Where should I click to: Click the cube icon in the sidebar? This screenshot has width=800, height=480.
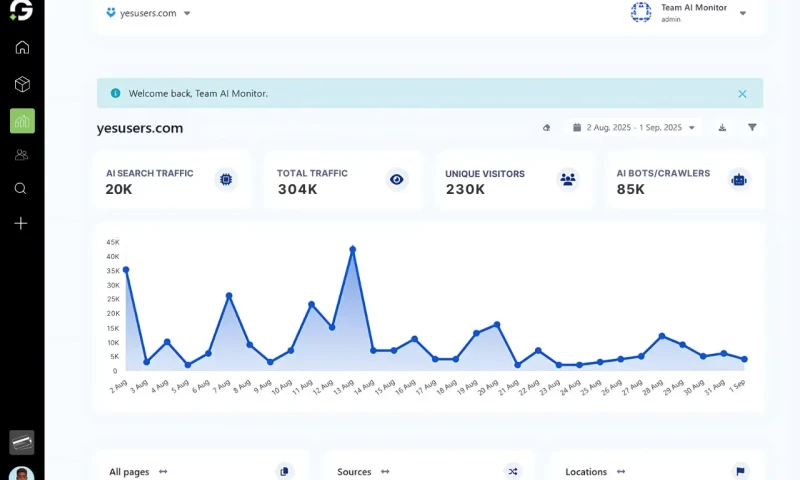pyautogui.click(x=22, y=85)
